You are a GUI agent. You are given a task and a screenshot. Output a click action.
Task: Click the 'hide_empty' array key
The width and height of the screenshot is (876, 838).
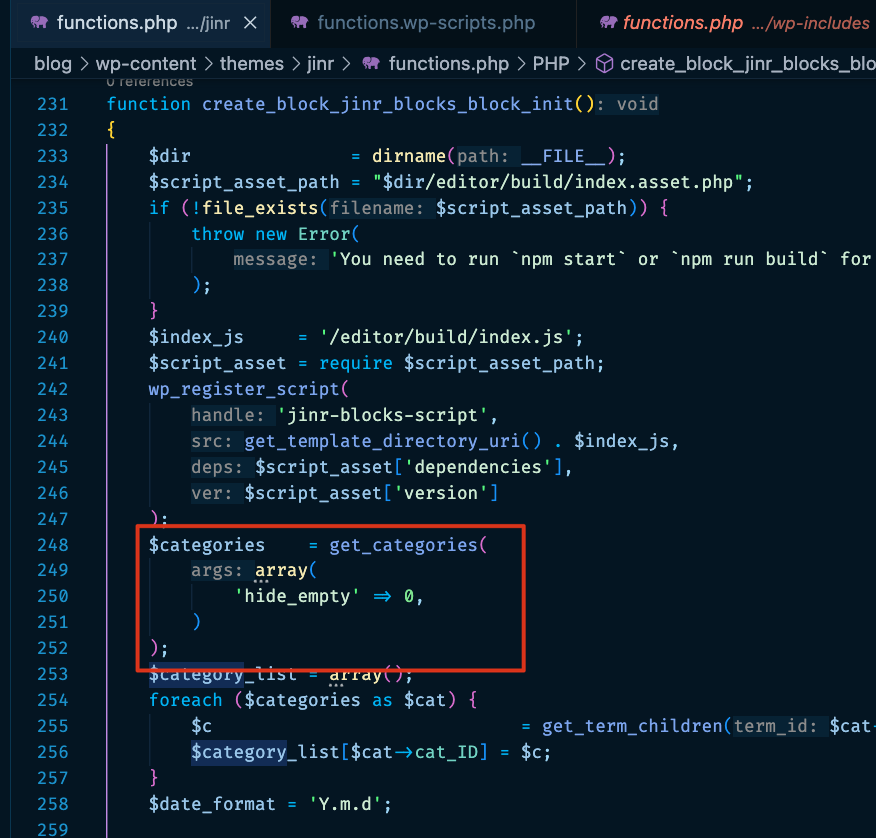297,597
